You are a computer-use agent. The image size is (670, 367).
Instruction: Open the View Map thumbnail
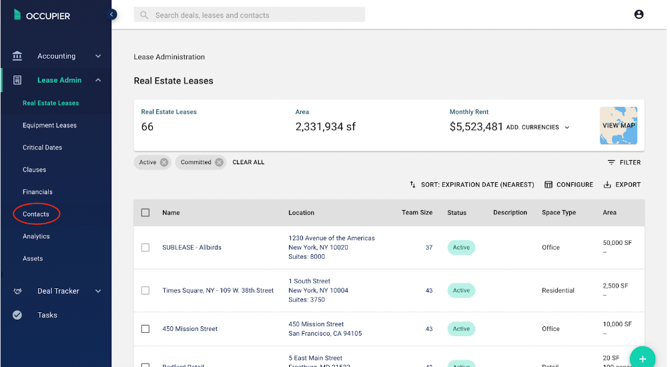pos(618,126)
